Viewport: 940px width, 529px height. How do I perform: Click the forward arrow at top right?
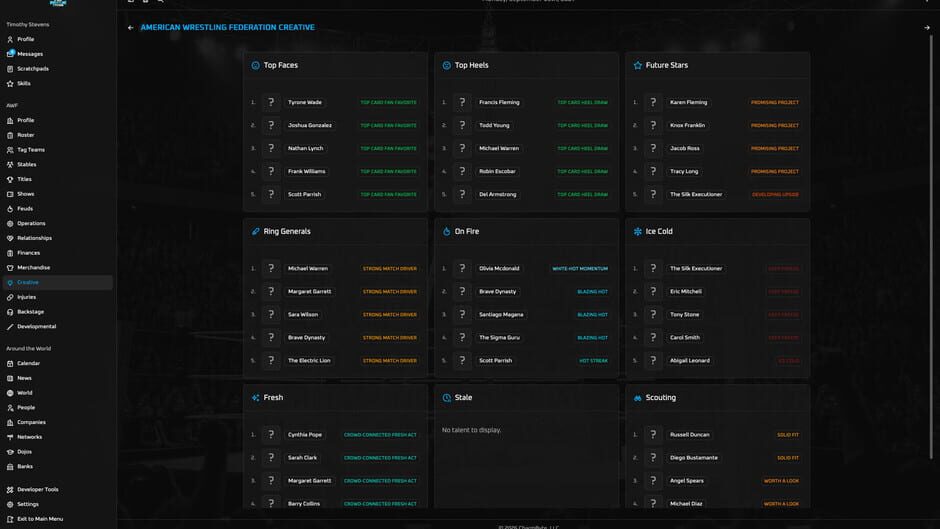(x=927, y=28)
